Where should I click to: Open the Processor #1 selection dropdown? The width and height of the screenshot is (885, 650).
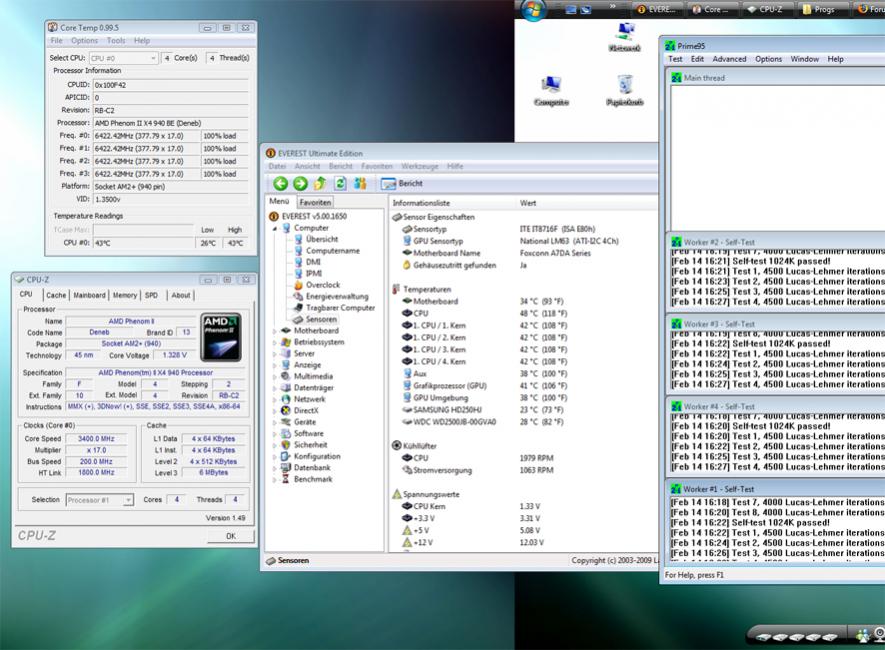(x=99, y=499)
